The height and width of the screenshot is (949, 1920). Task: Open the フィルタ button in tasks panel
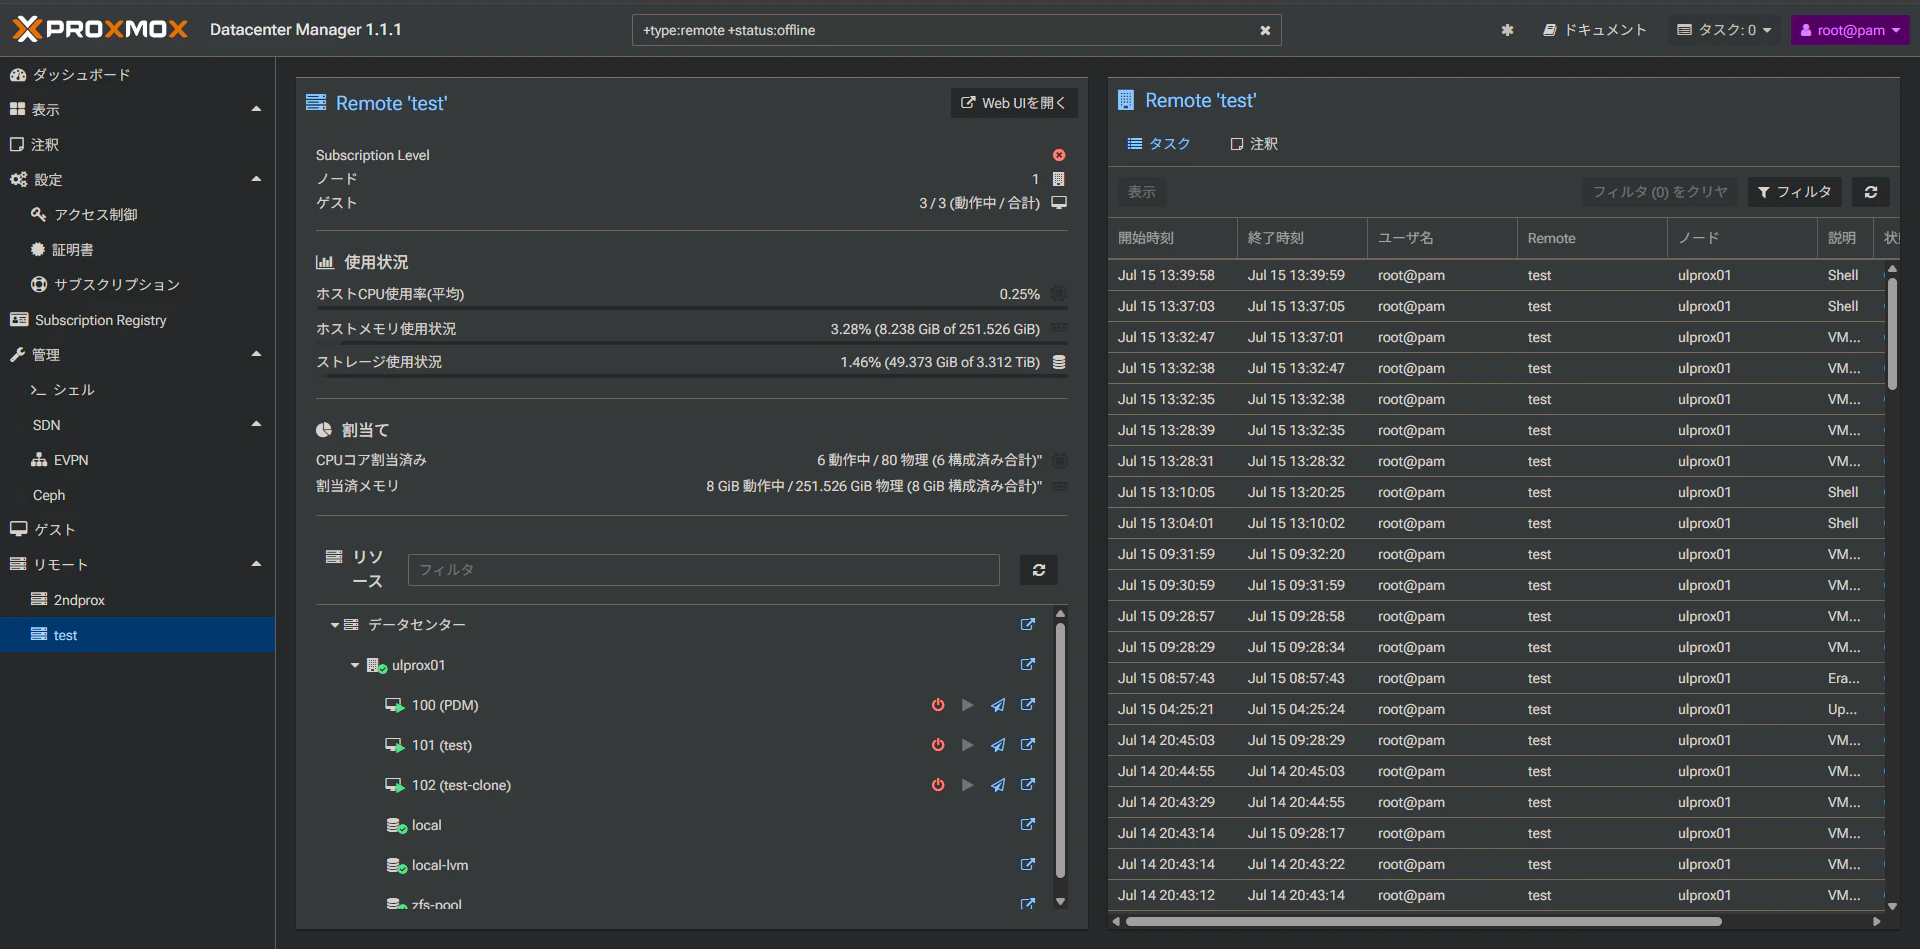(x=1794, y=192)
